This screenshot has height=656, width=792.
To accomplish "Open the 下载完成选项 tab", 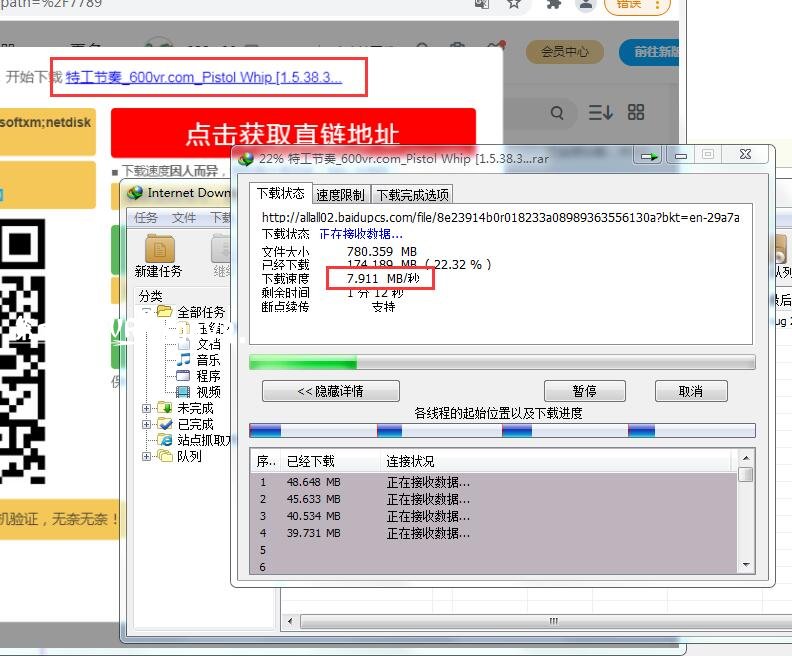I will tap(412, 195).
